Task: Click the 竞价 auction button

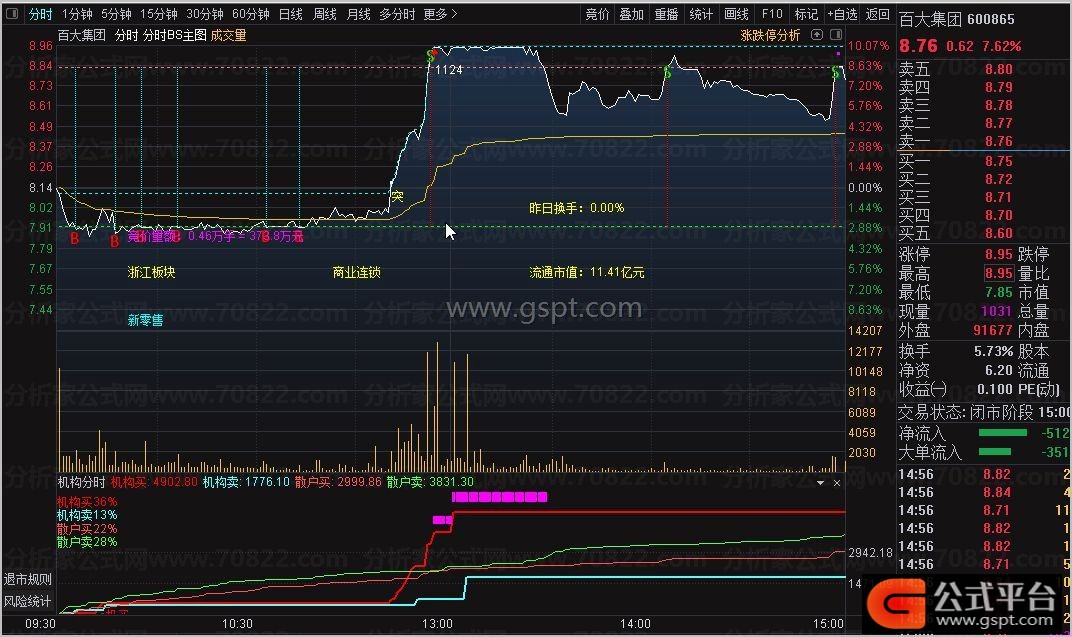Action: 598,14
